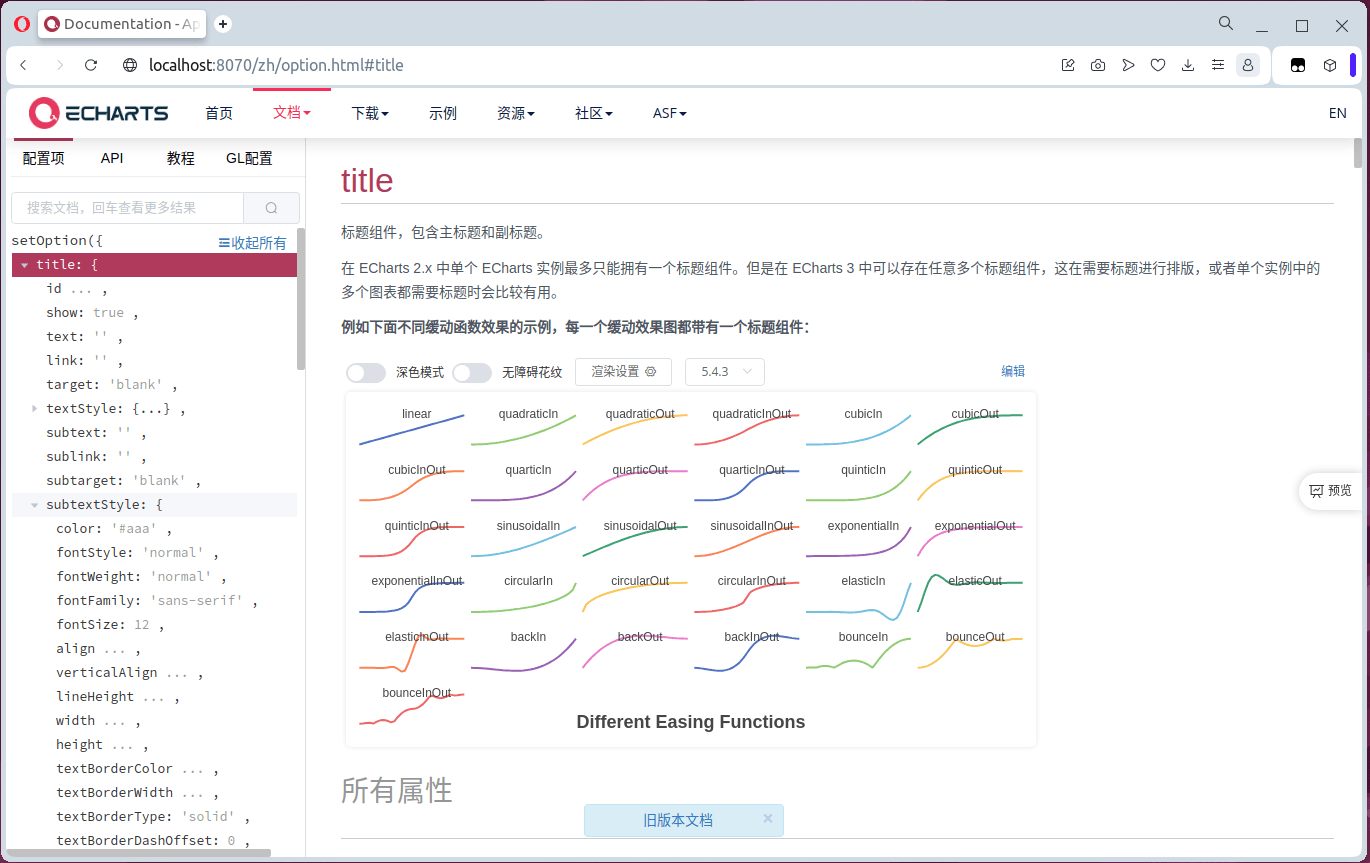The image size is (1370, 863).
Task: Click the main page vertical scrollbar
Action: click(1357, 153)
